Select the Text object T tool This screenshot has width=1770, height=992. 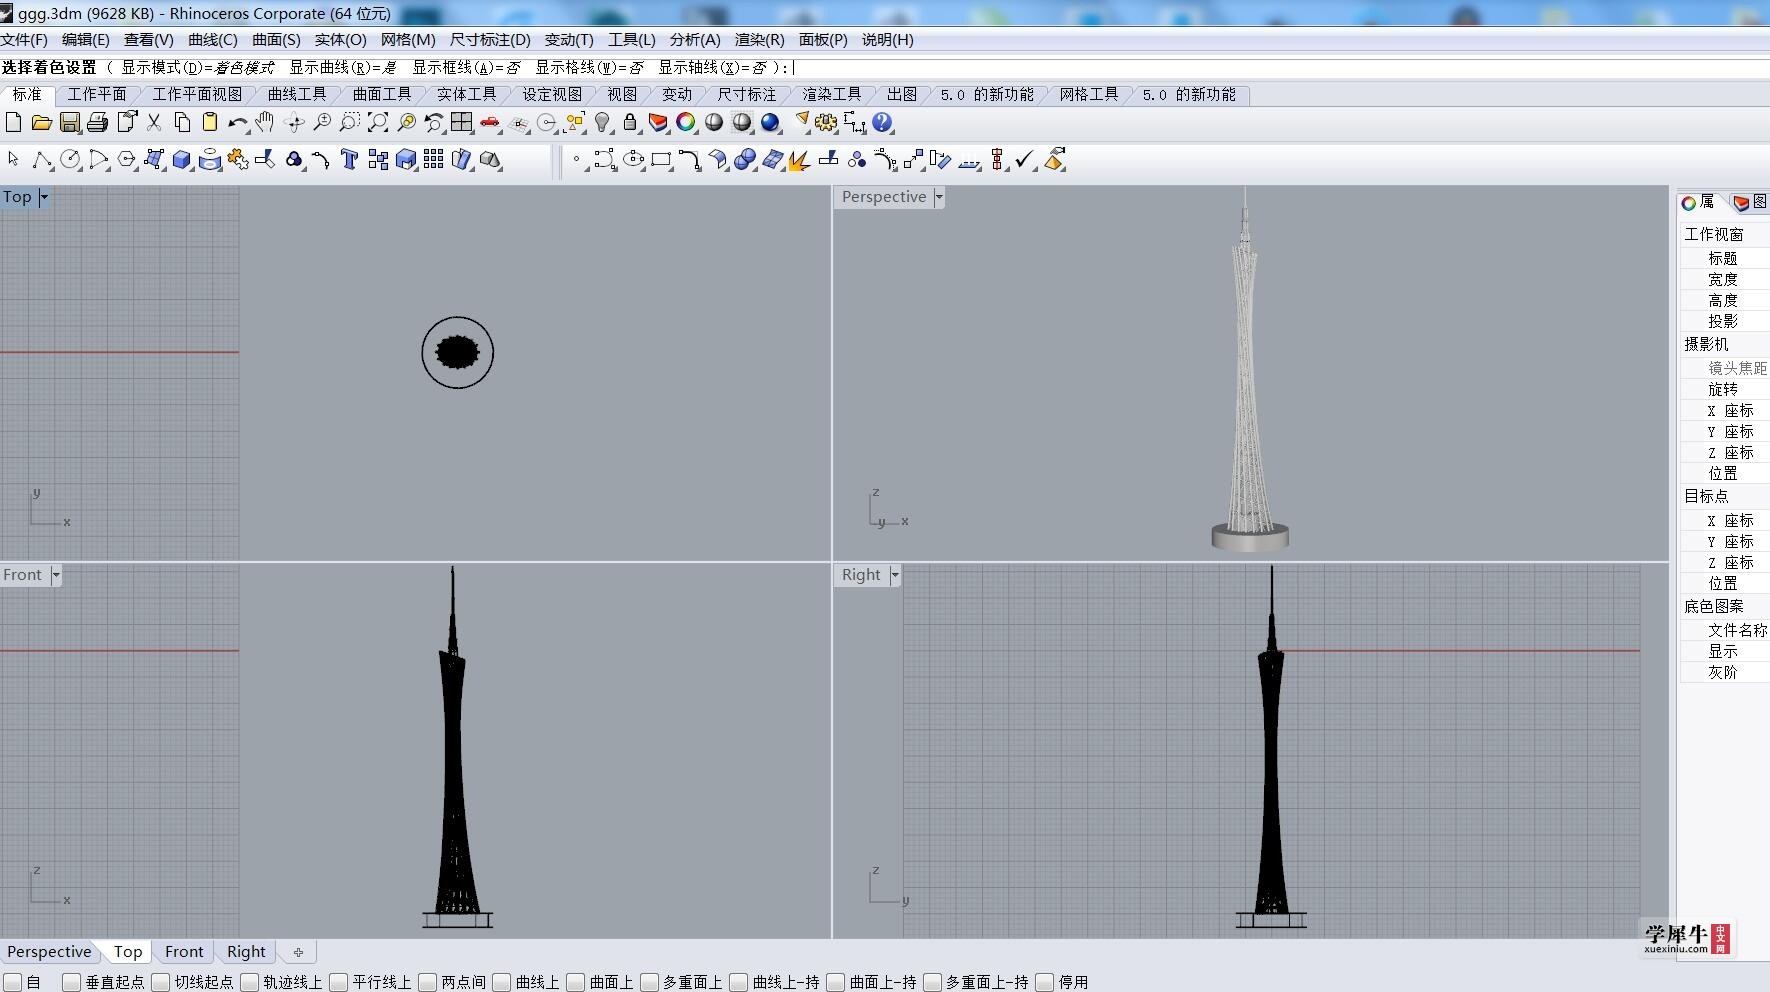pyautogui.click(x=349, y=160)
